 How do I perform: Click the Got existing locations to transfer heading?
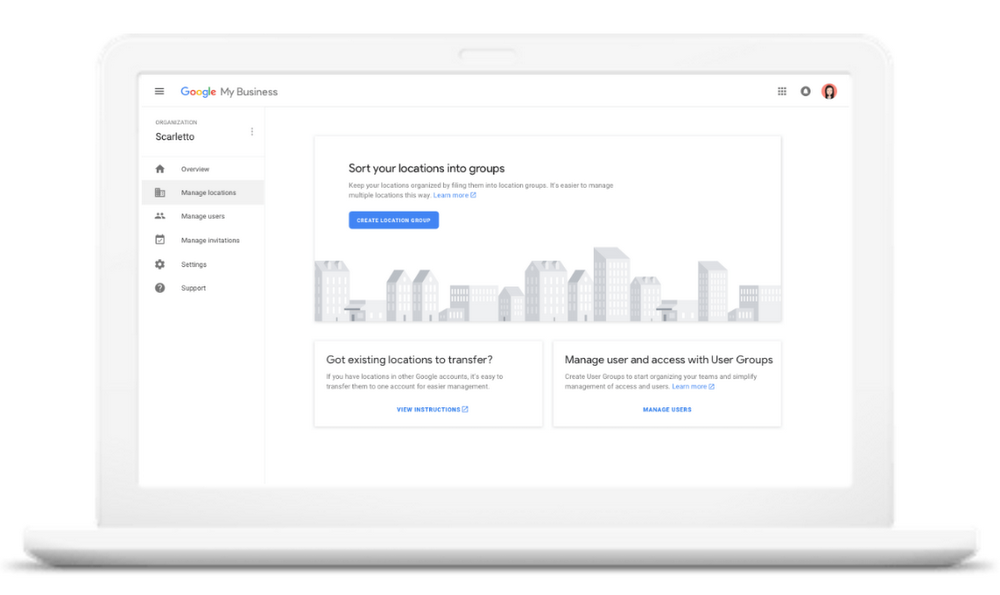click(x=409, y=360)
